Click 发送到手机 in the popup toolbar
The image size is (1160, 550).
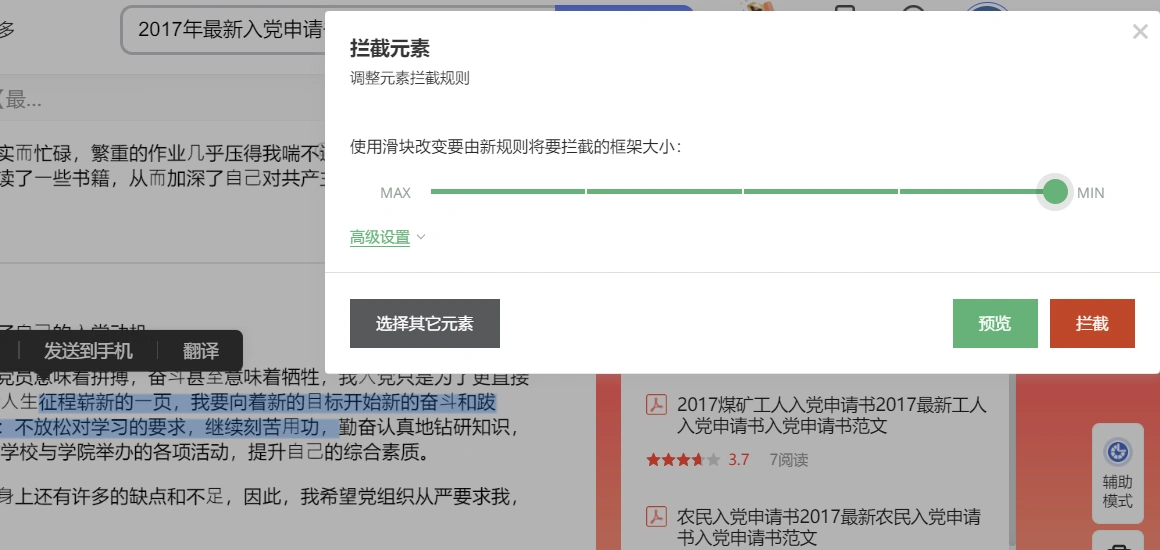[88, 351]
